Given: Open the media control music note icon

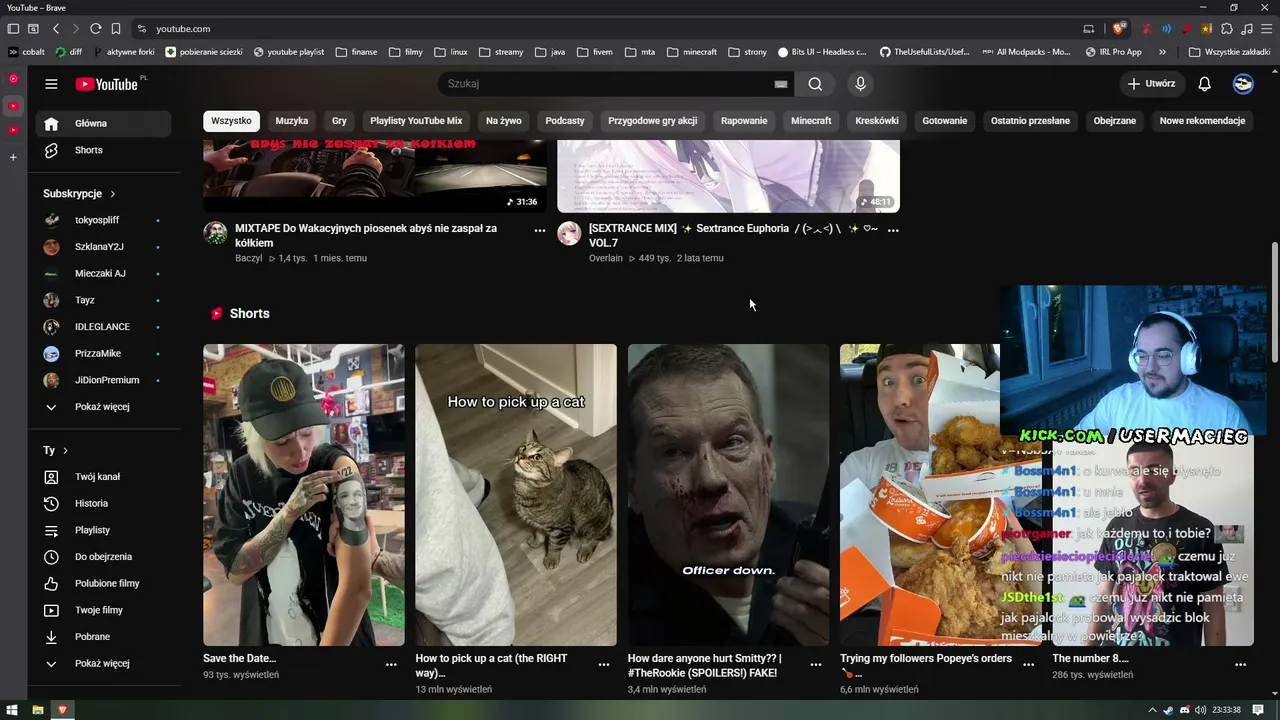Looking at the screenshot, I should (1245, 29).
